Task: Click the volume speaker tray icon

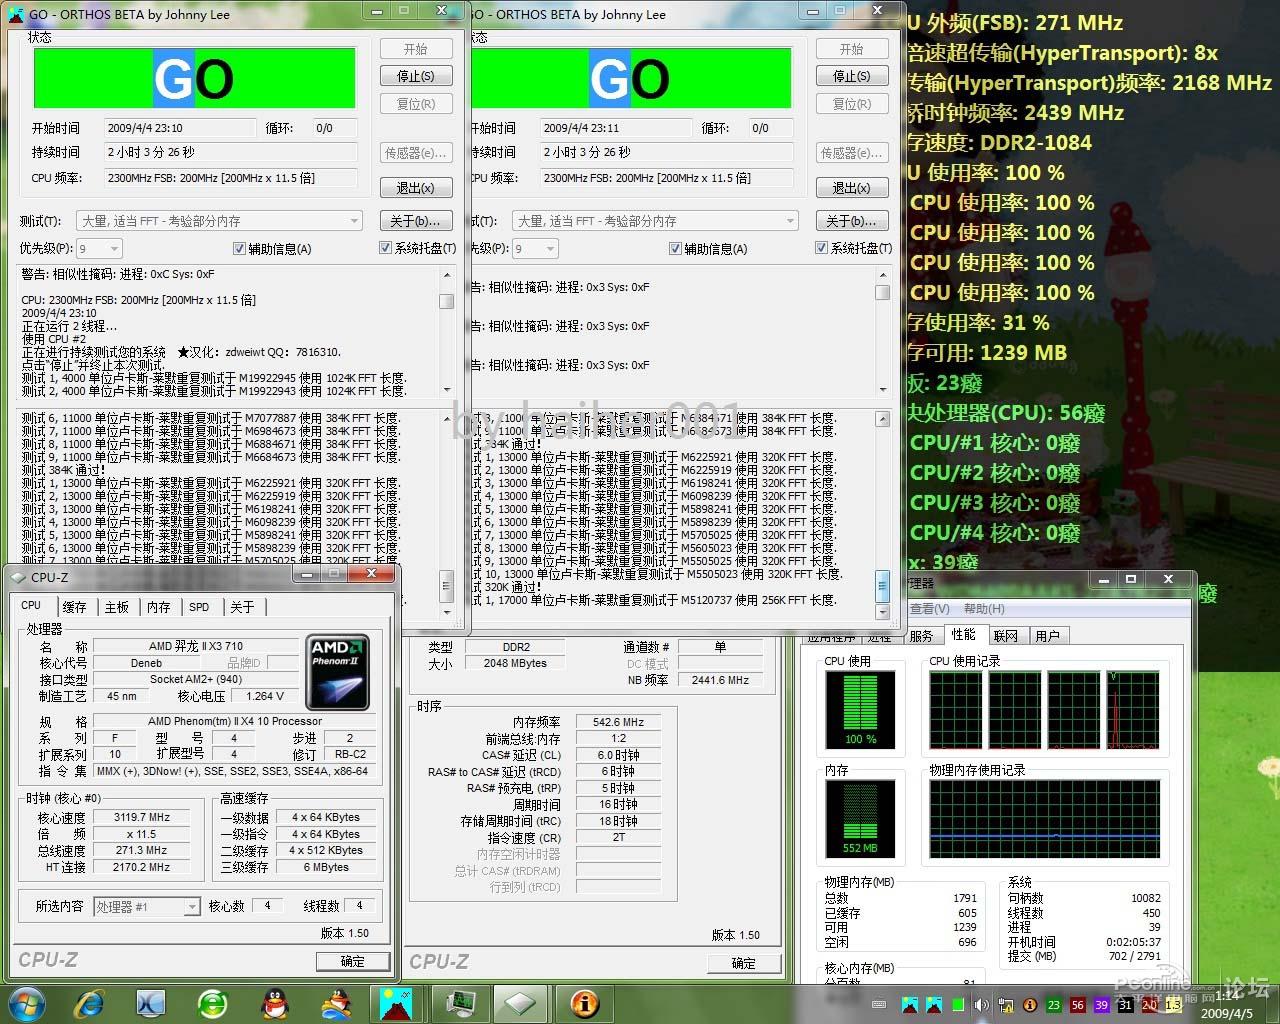Action: tap(981, 1005)
